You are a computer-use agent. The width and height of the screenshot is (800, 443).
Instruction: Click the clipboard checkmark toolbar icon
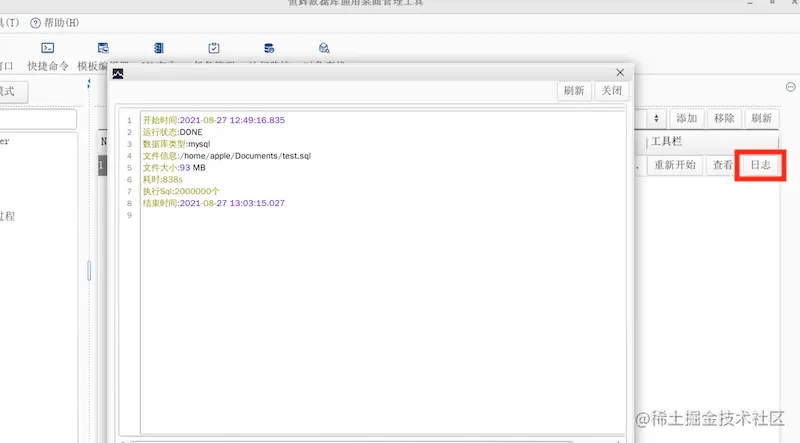[214, 48]
